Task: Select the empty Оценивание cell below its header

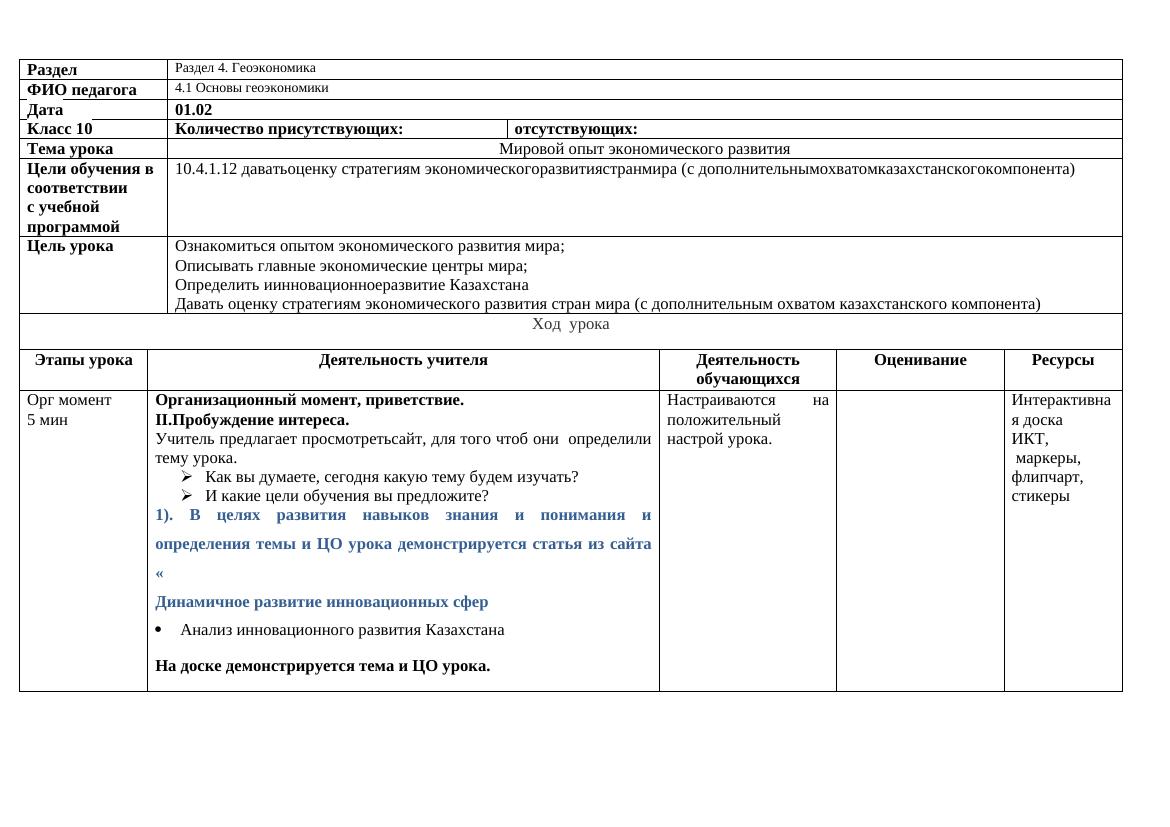Action: (919, 540)
